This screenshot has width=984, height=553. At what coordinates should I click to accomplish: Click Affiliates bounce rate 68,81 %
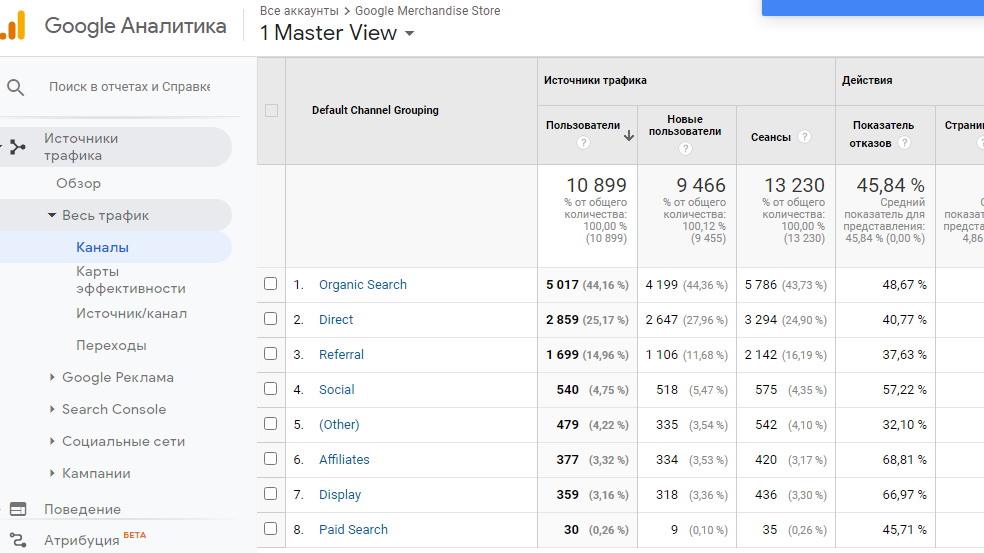pos(904,459)
